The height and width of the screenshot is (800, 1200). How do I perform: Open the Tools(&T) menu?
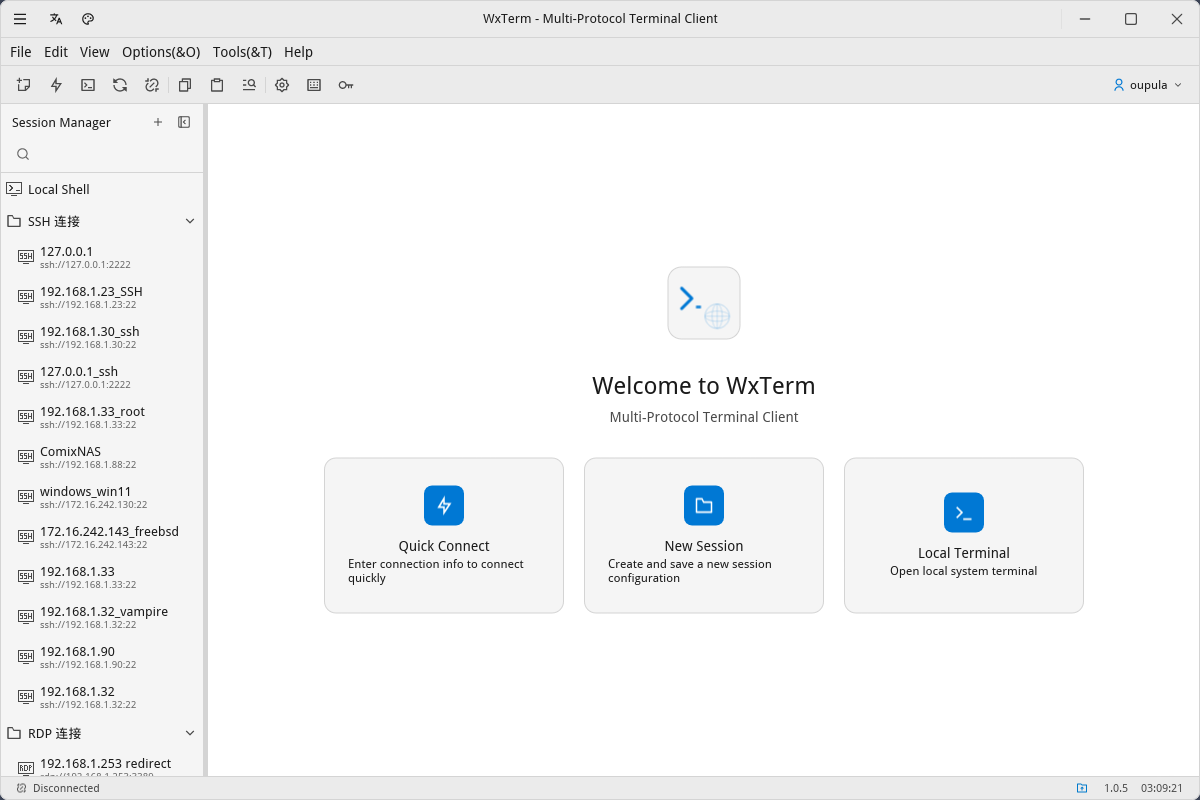pyautogui.click(x=242, y=52)
